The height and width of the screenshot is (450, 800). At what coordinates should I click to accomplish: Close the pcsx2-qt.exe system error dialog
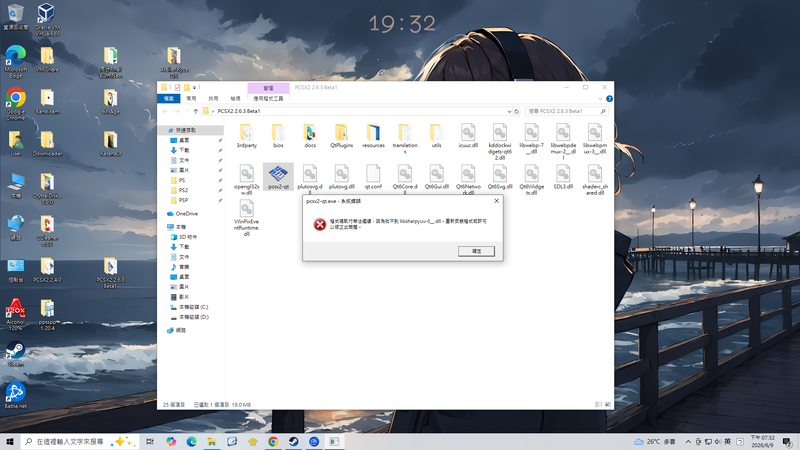pos(496,201)
